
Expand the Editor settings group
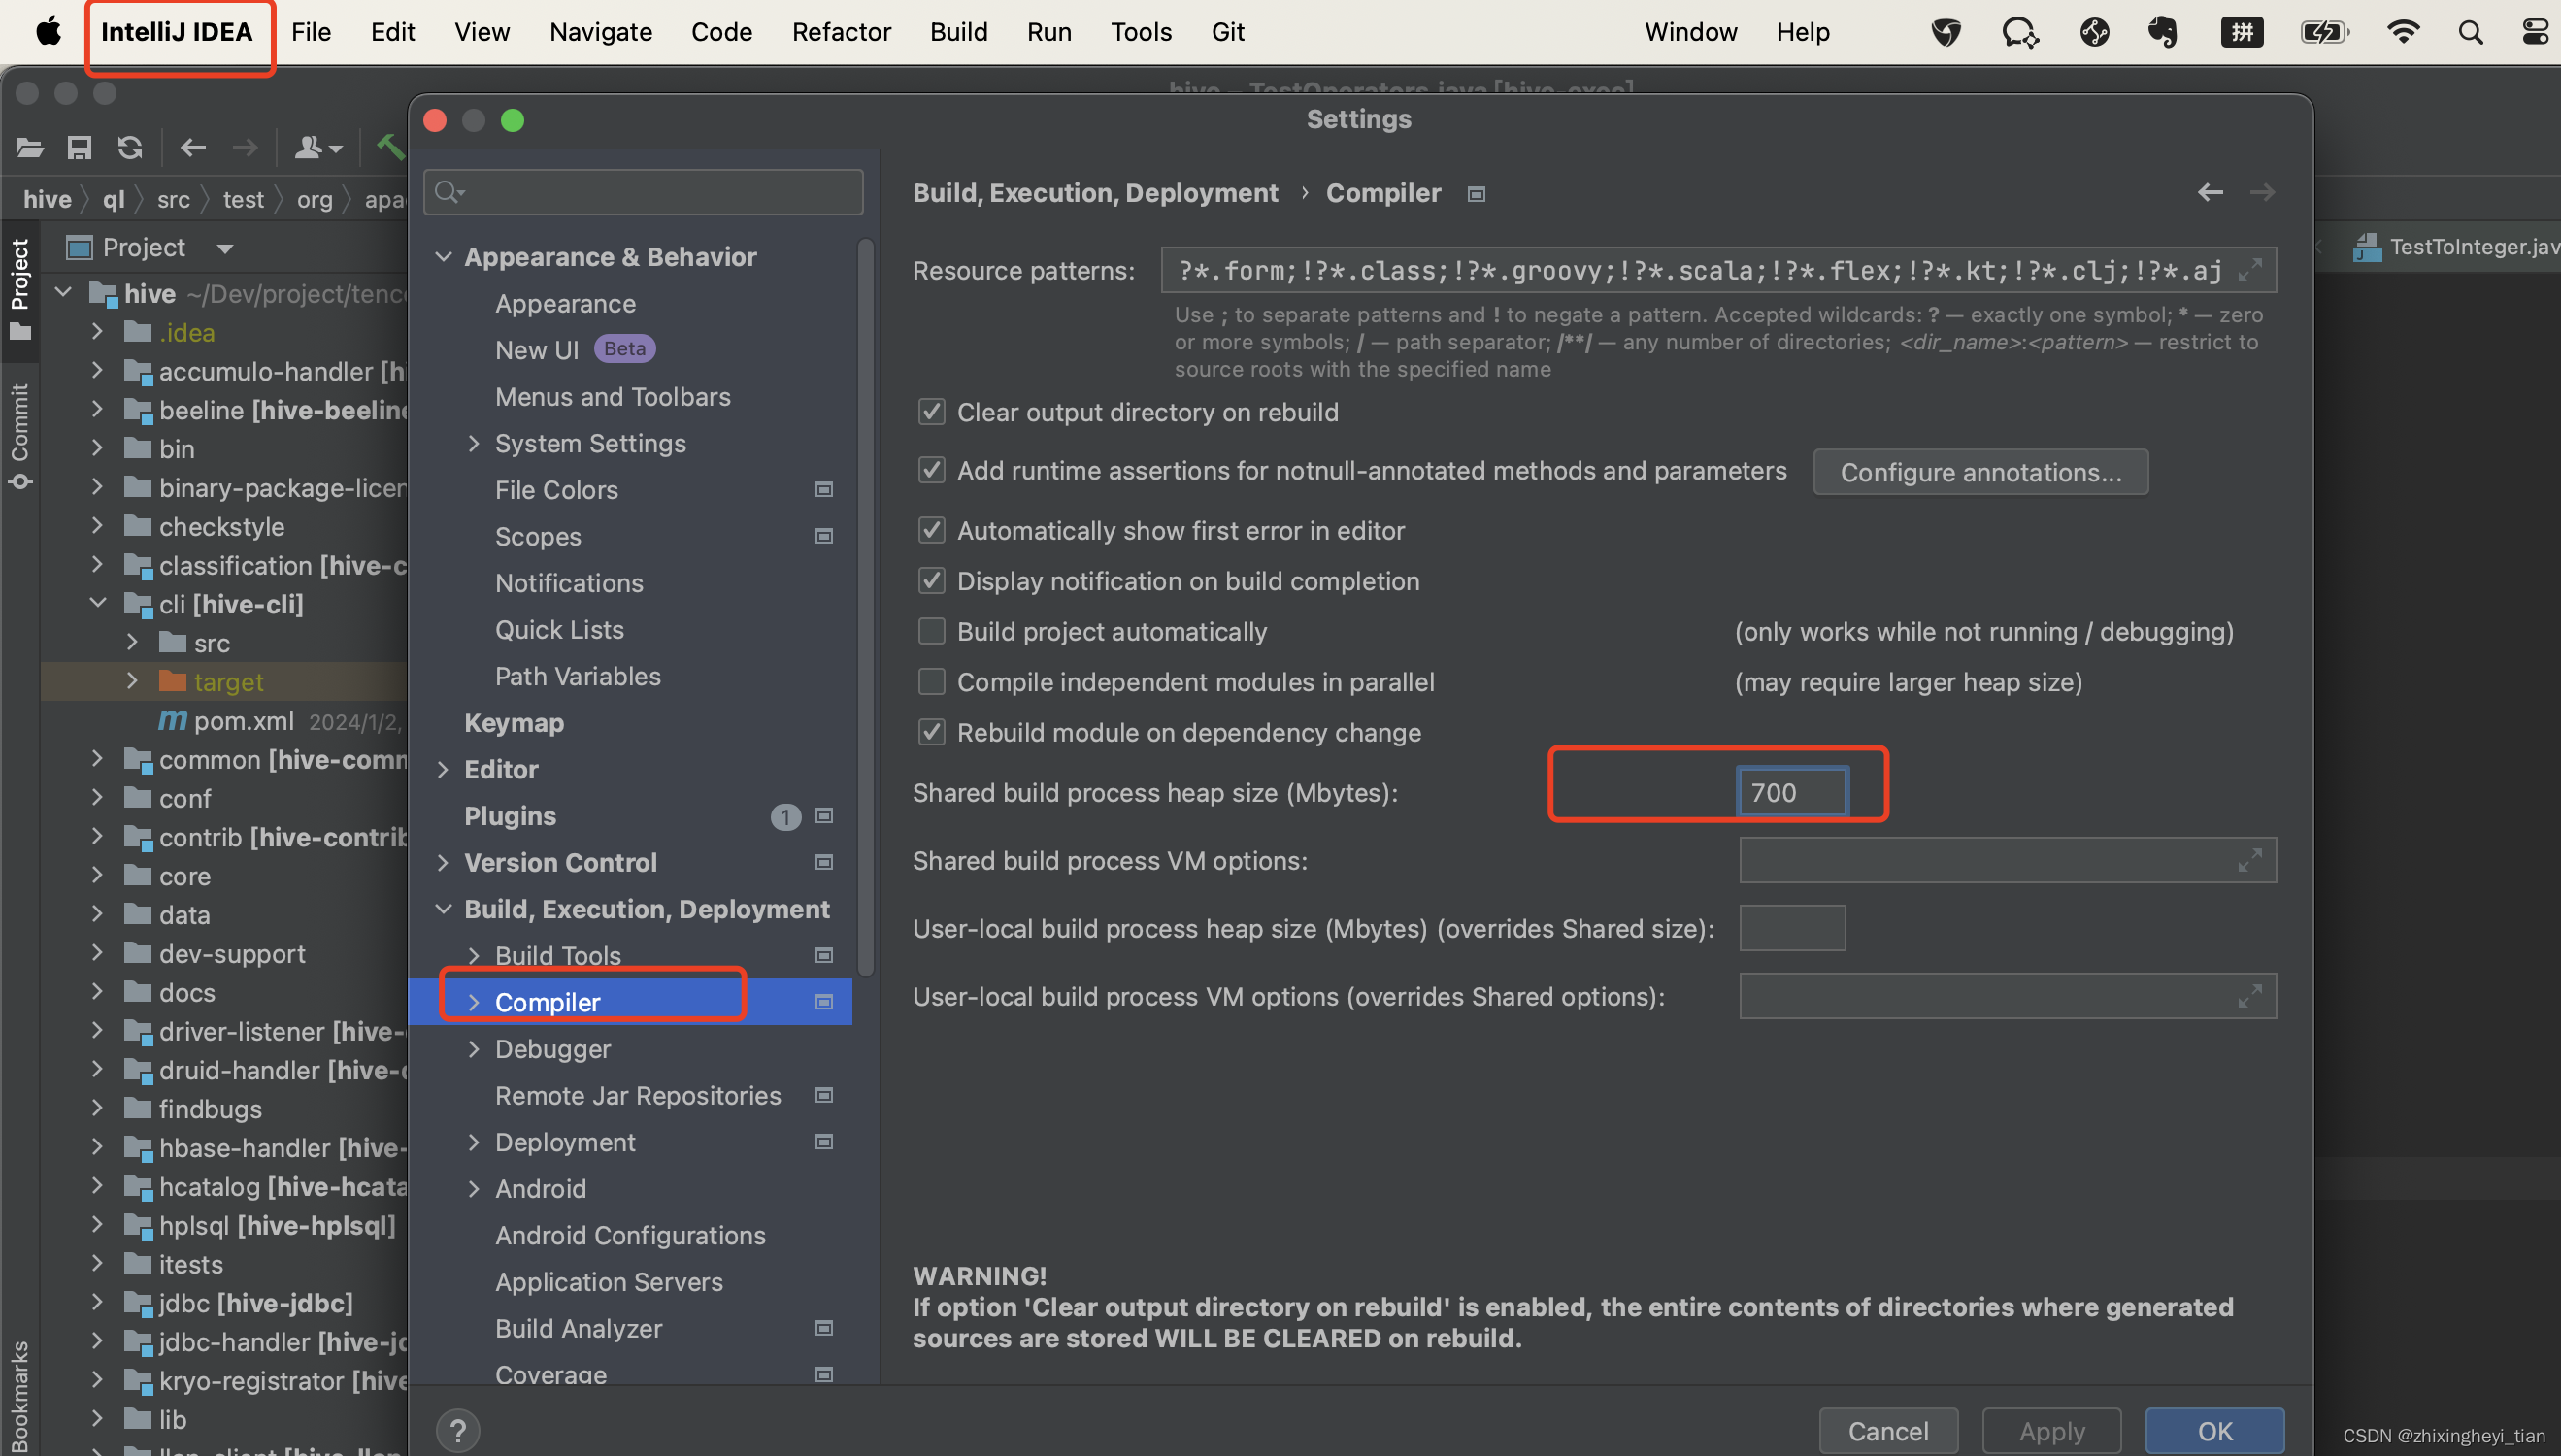443,769
